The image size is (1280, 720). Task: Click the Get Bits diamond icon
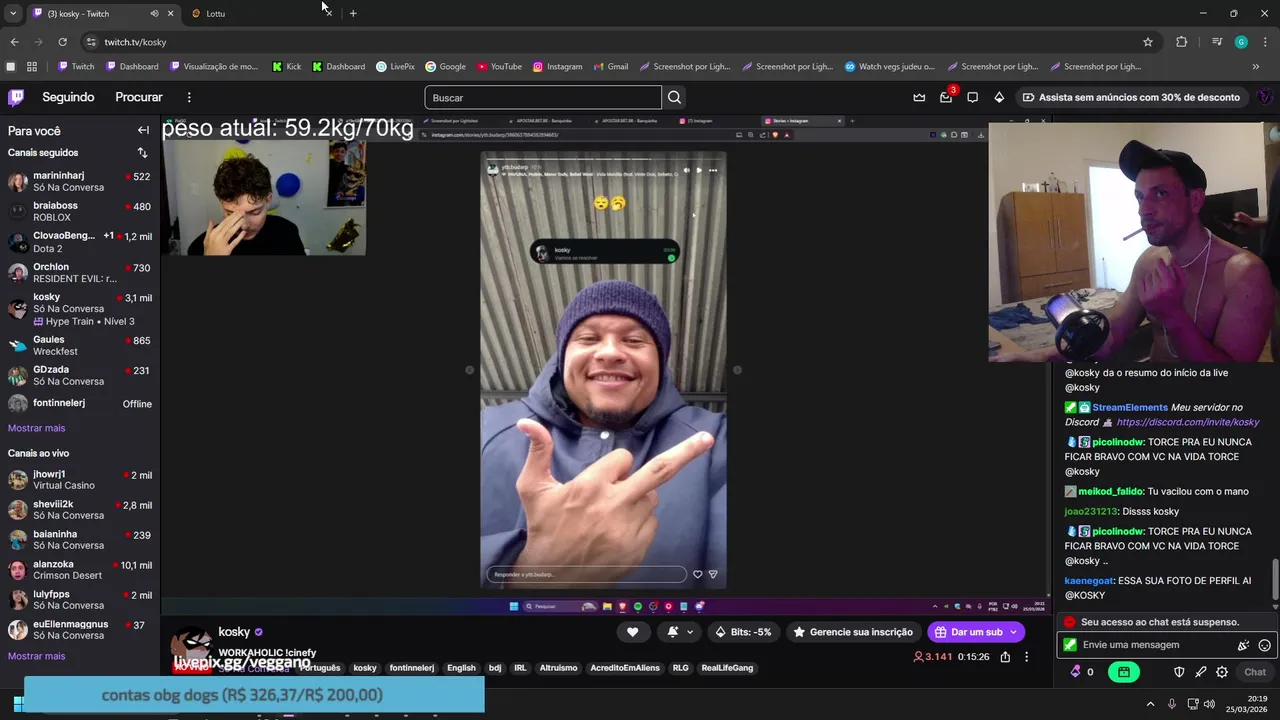tap(999, 97)
